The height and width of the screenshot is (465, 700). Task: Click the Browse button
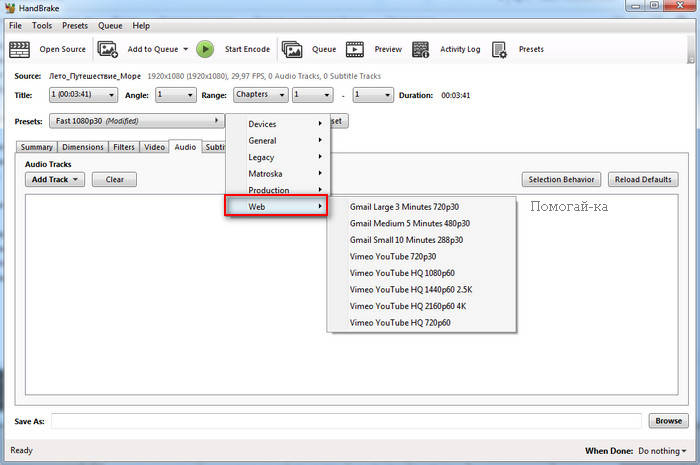(669, 421)
